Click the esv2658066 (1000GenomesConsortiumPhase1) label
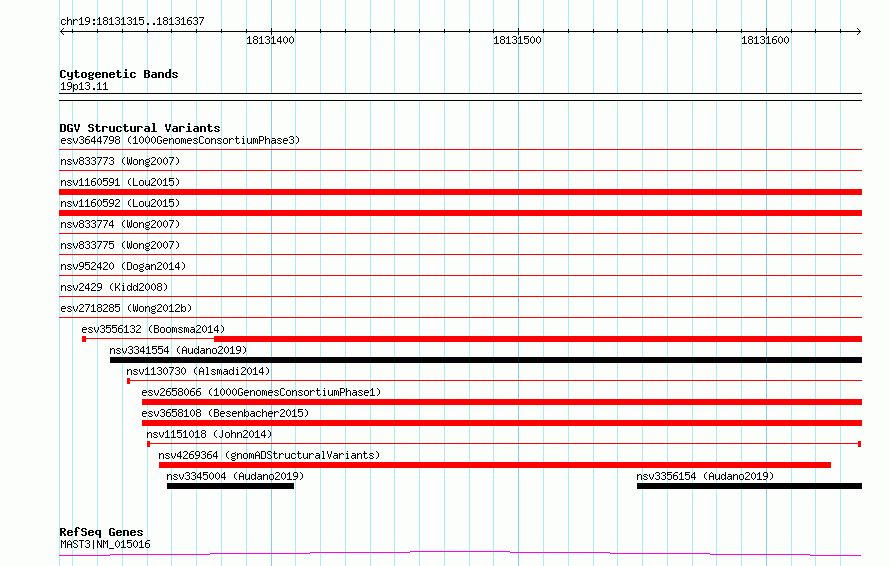 click(x=261, y=392)
